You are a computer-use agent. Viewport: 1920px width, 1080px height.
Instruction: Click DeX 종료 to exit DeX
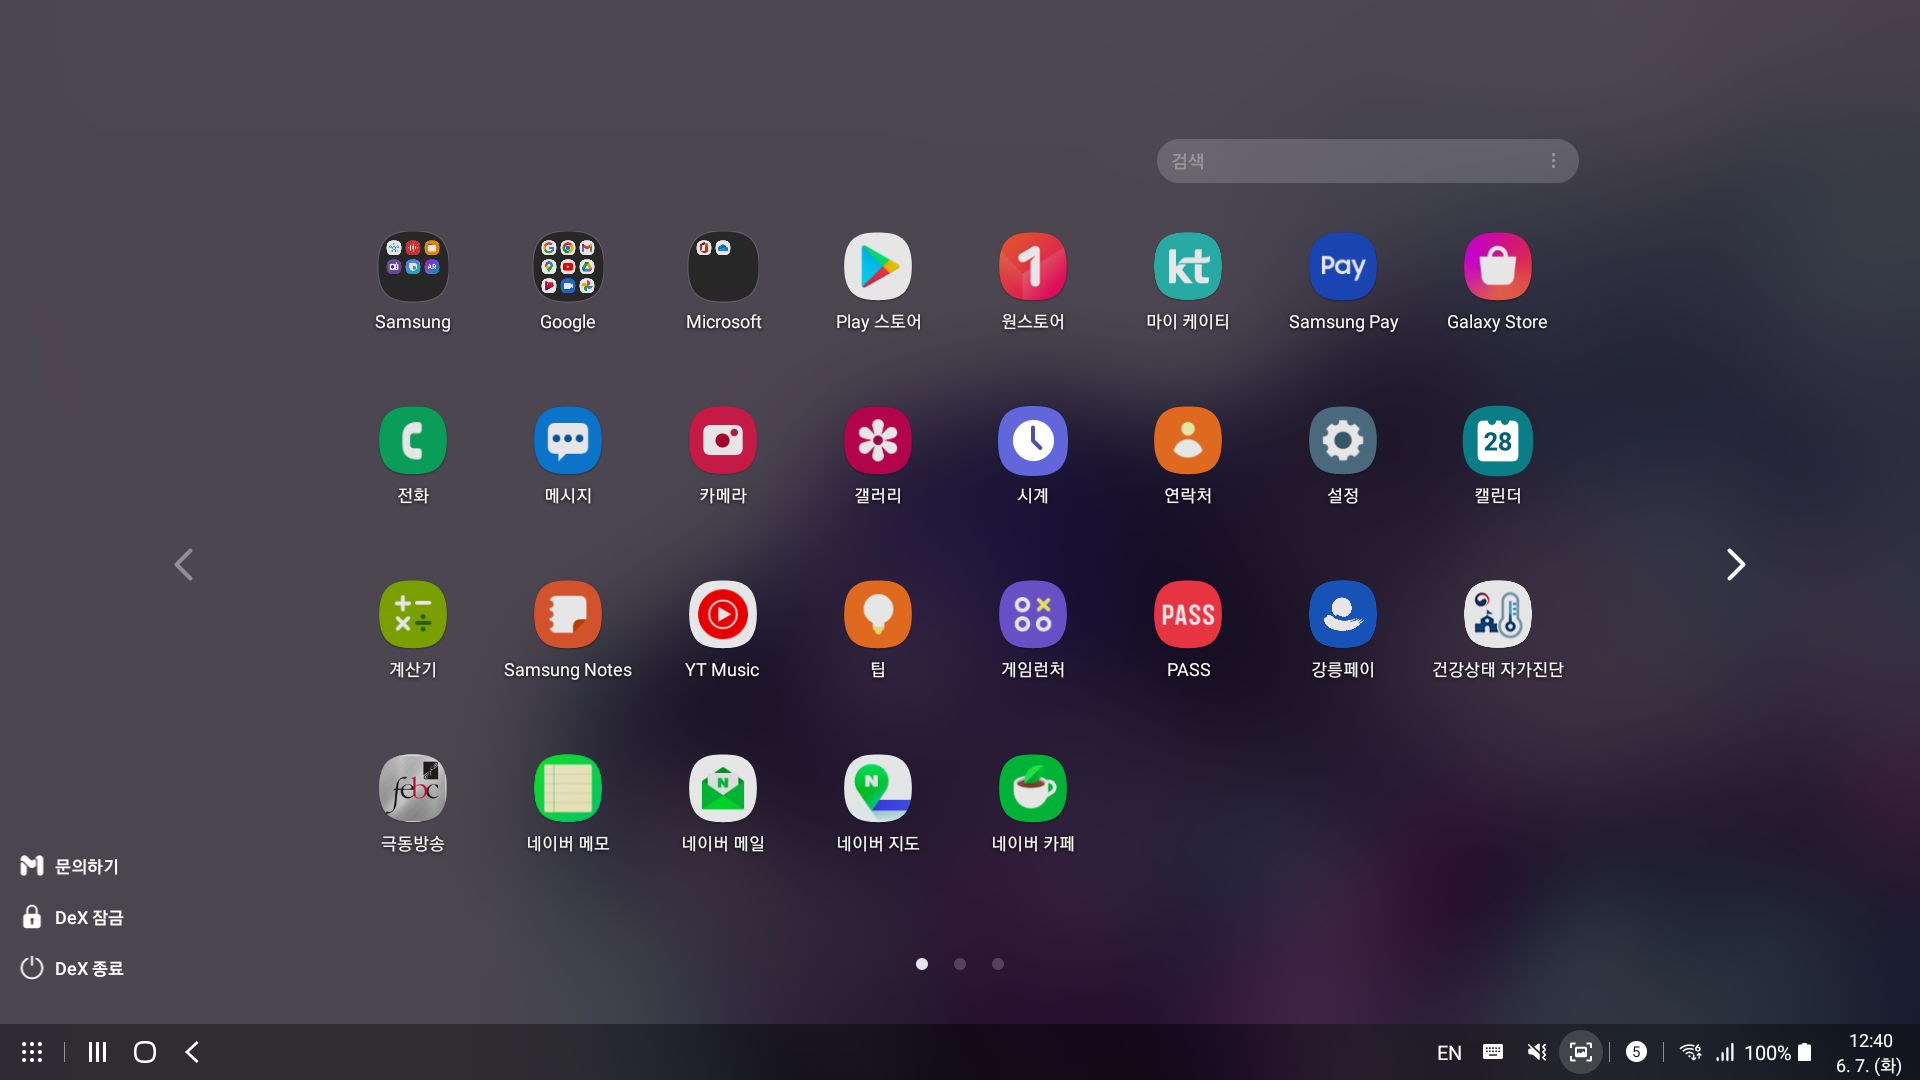coord(73,968)
